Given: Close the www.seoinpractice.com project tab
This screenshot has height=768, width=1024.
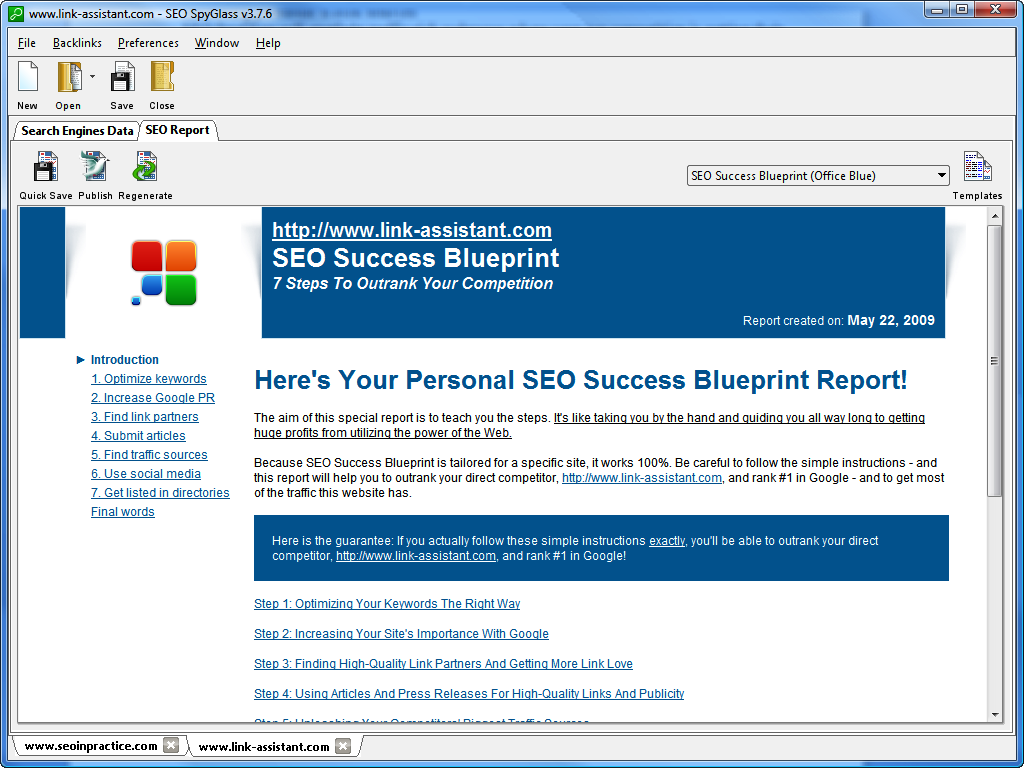Looking at the screenshot, I should pyautogui.click(x=170, y=746).
